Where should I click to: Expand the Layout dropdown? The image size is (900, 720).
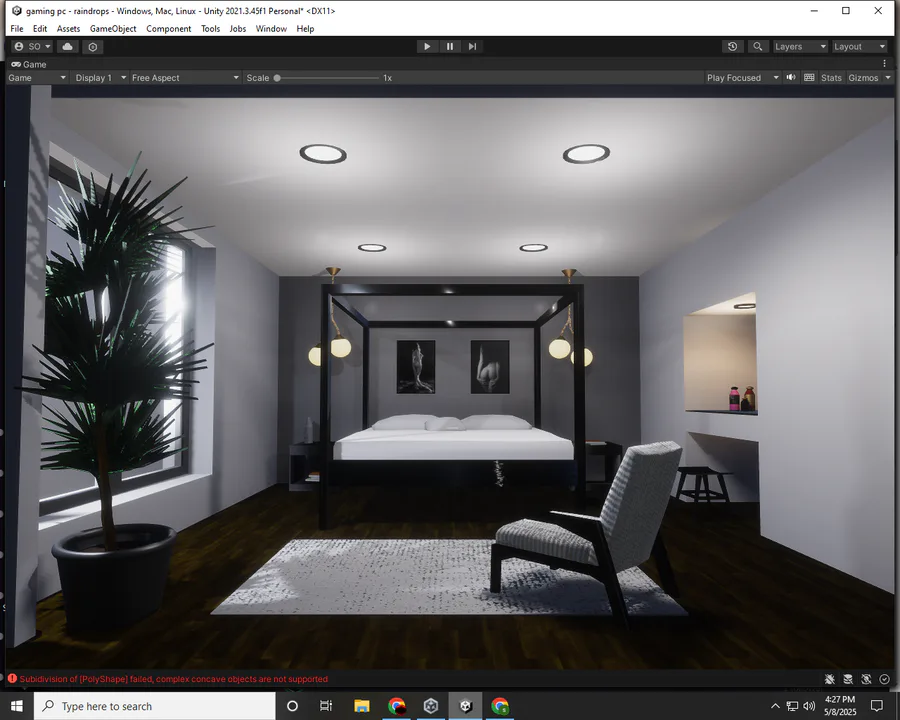[860, 47]
